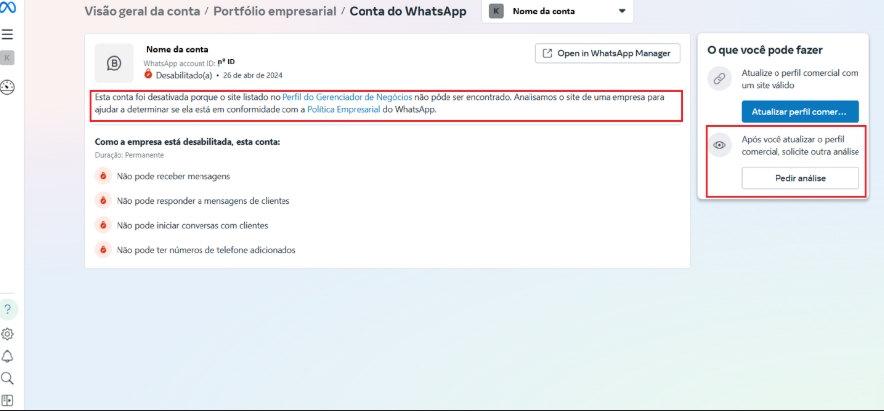Click Open in WhatsApp Manager button

click(x=608, y=54)
